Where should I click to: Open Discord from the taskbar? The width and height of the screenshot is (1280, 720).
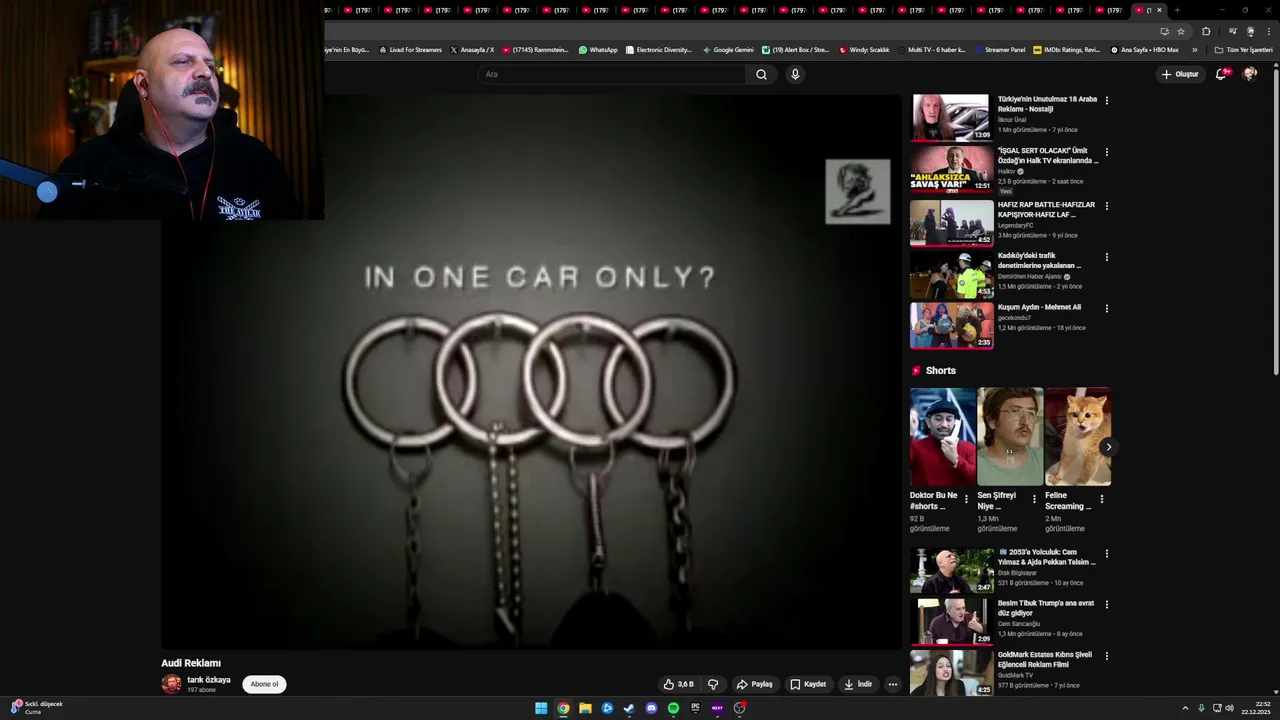coord(651,708)
